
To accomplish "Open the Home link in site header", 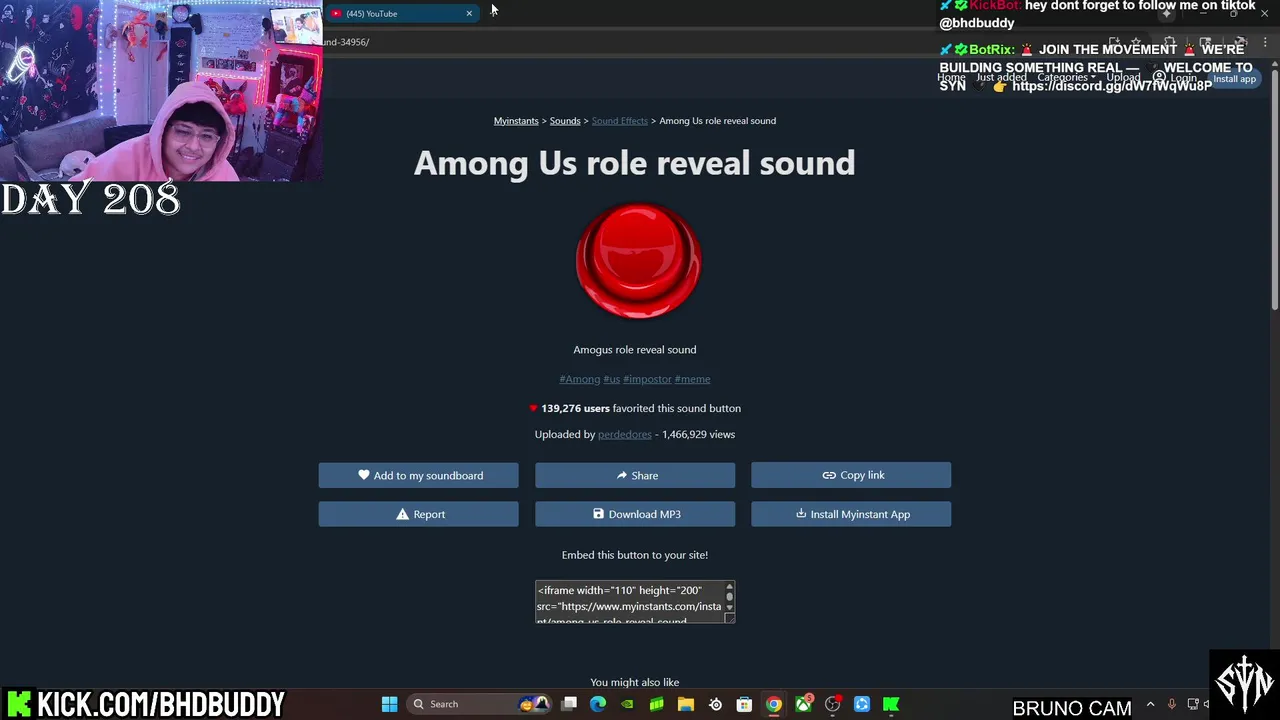I will [x=951, y=78].
